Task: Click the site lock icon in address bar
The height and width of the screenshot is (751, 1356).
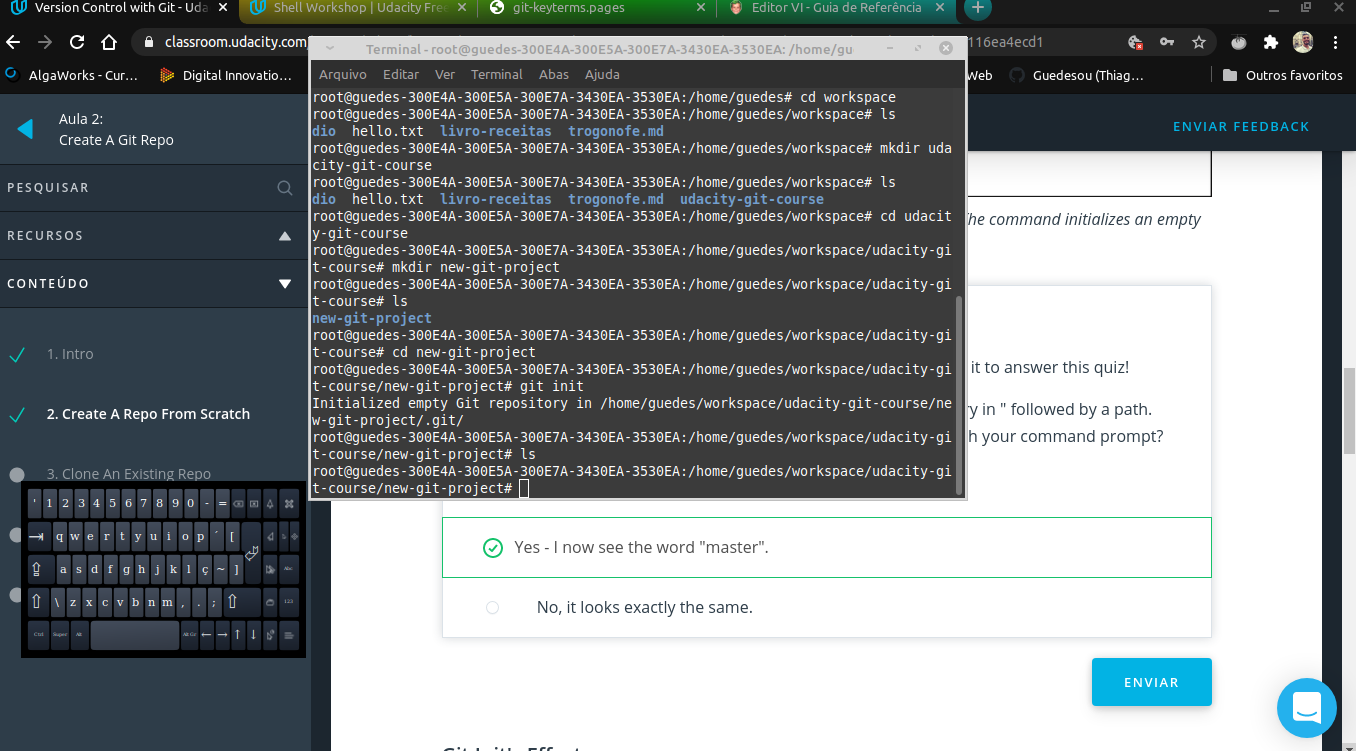Action: point(148,43)
